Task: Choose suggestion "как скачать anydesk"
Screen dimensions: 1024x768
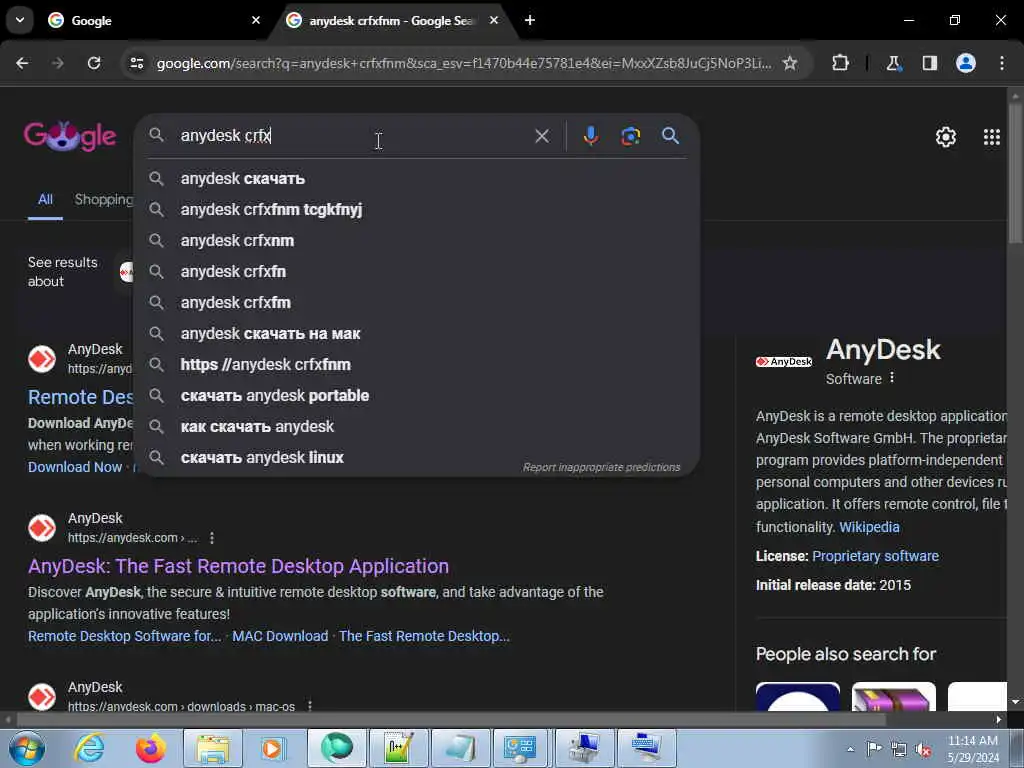Action: click(417, 426)
